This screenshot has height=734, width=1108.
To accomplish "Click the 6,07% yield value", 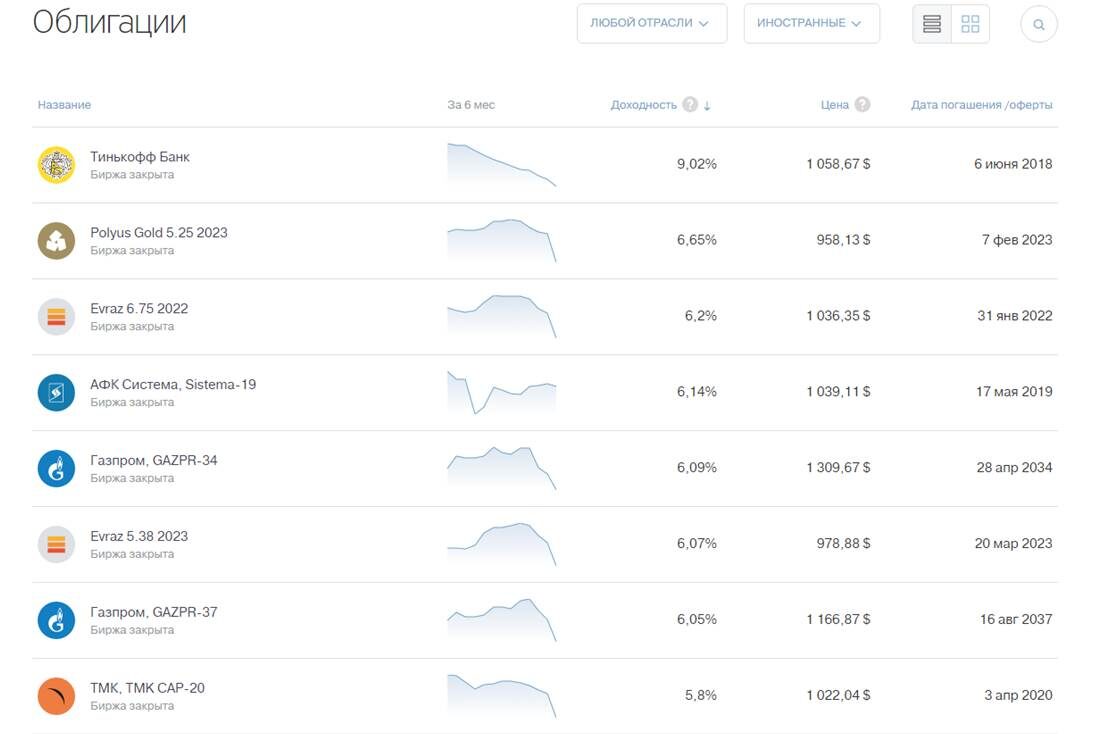I will pyautogui.click(x=697, y=543).
